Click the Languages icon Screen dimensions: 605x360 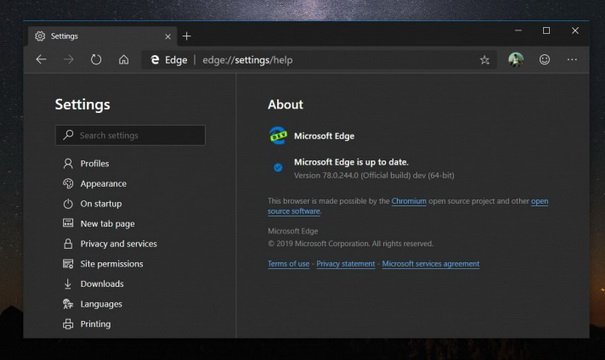[x=68, y=304]
